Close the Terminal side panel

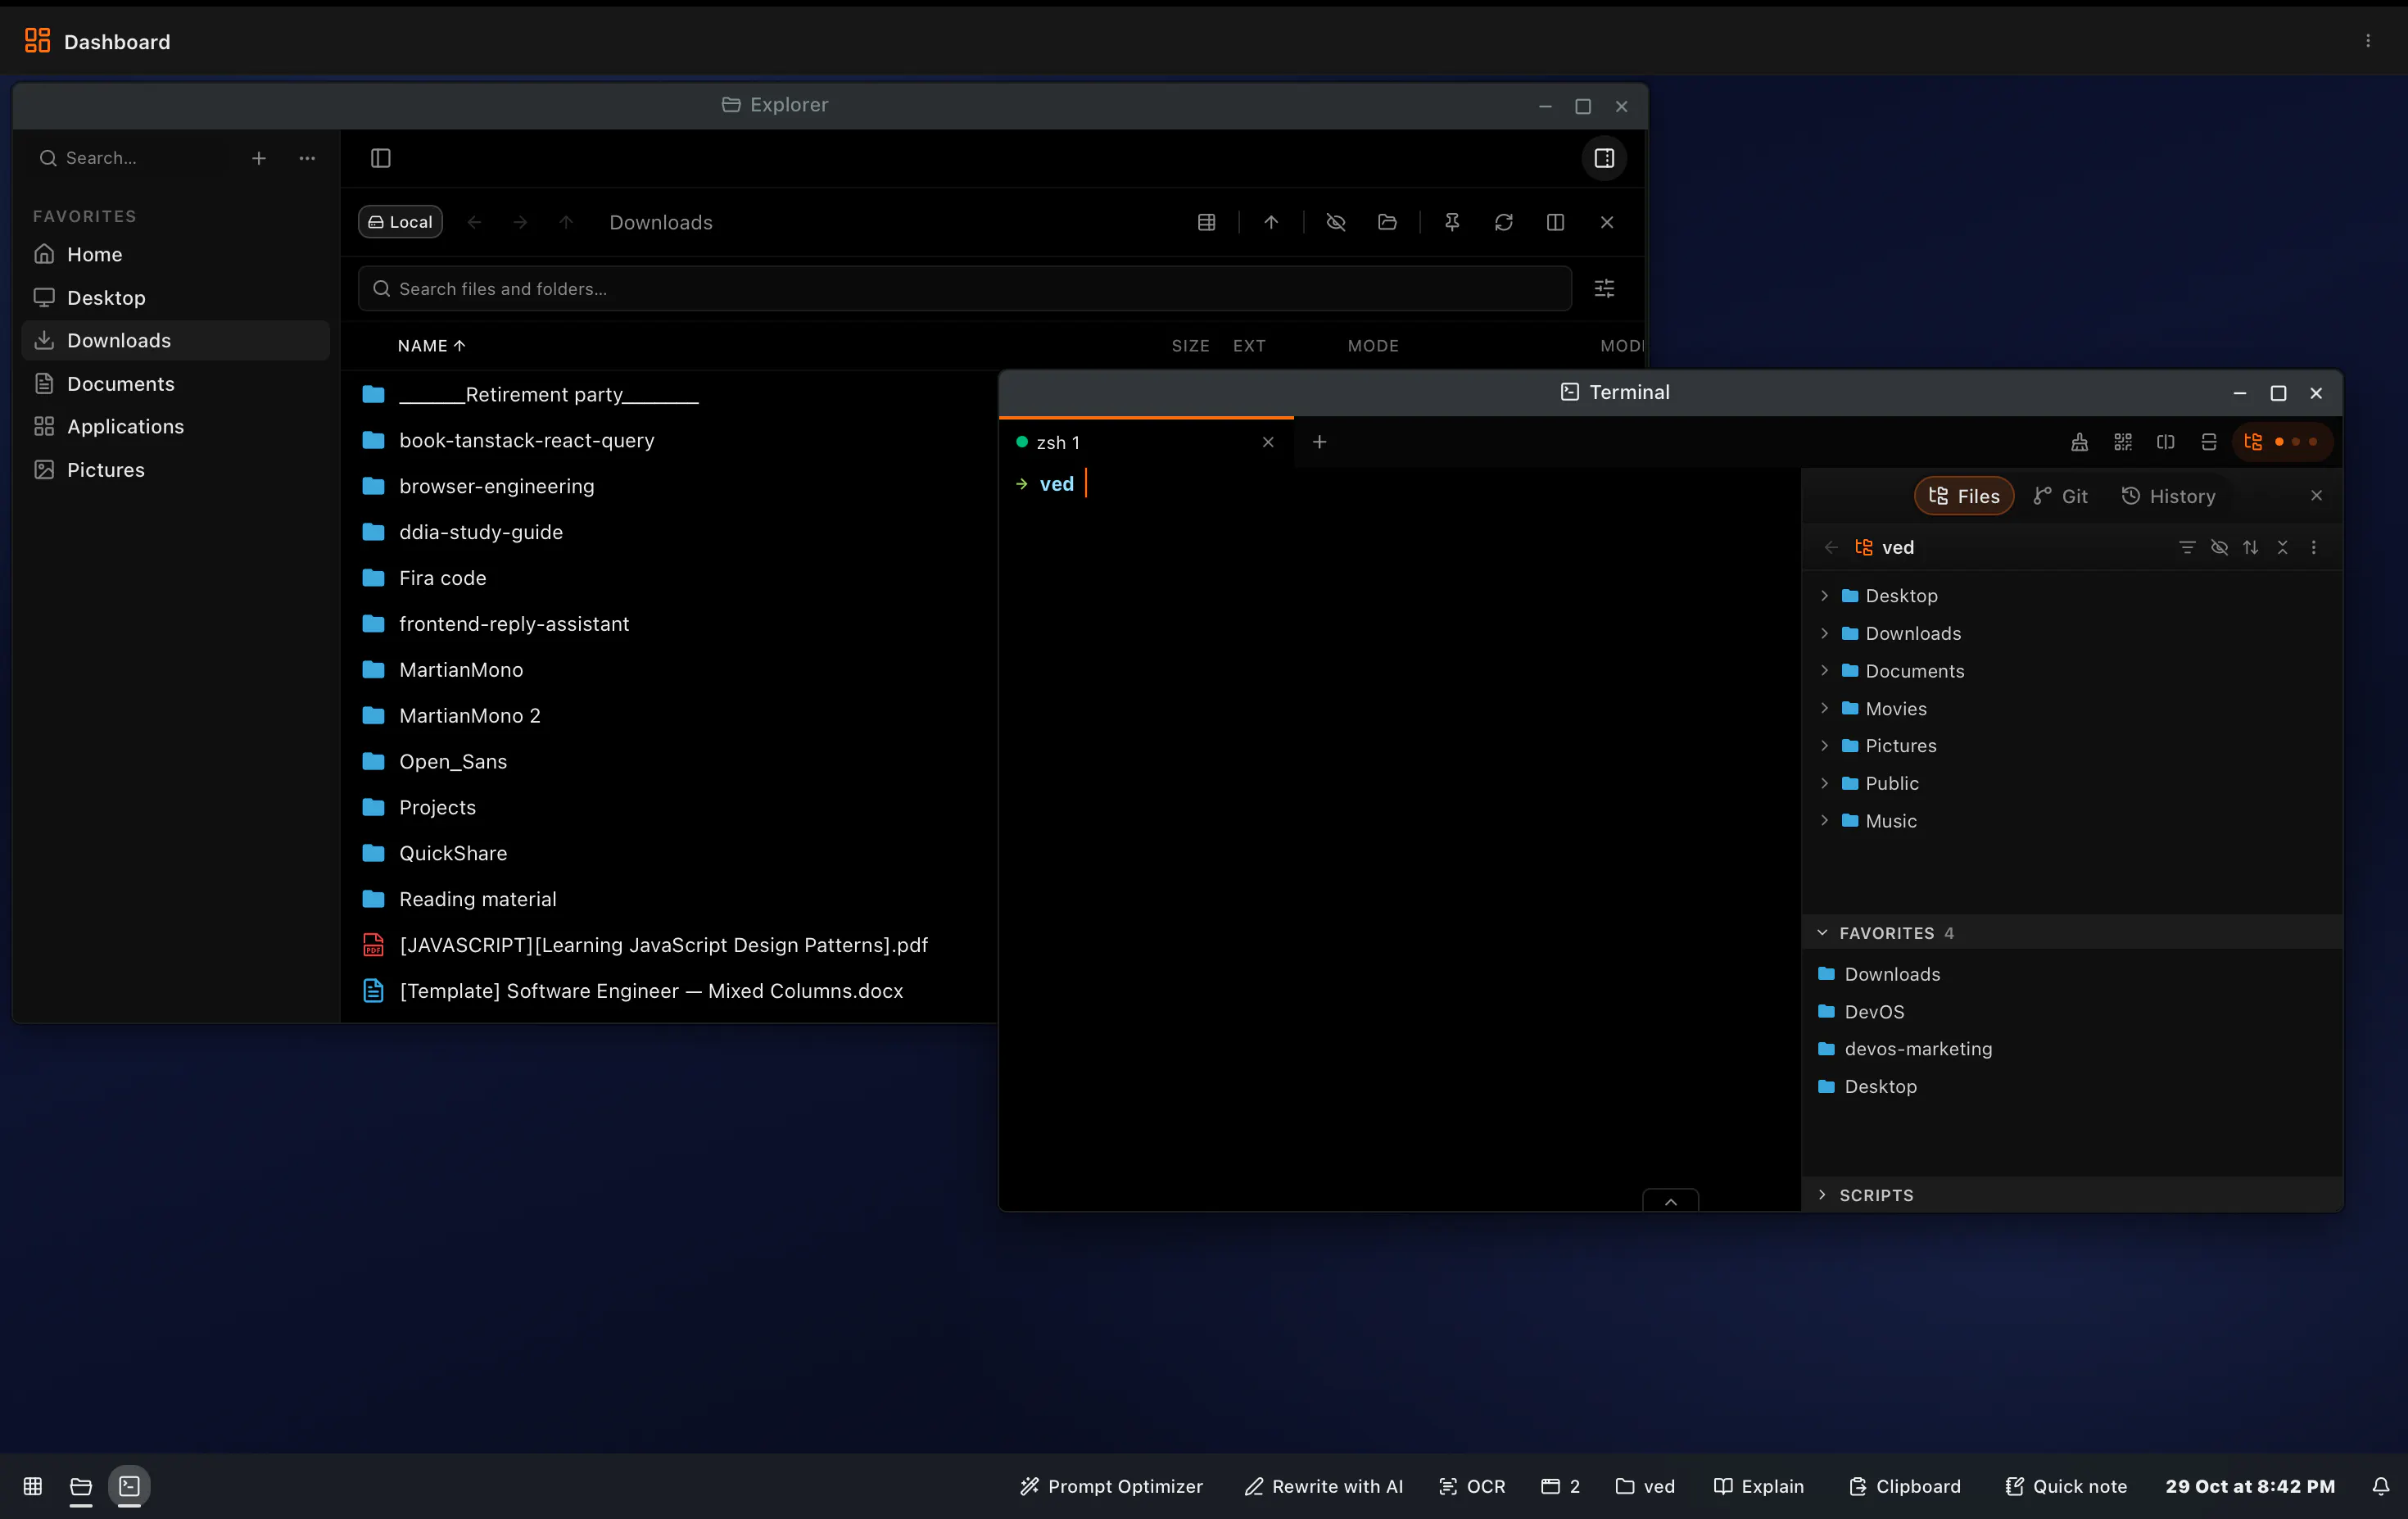2316,496
